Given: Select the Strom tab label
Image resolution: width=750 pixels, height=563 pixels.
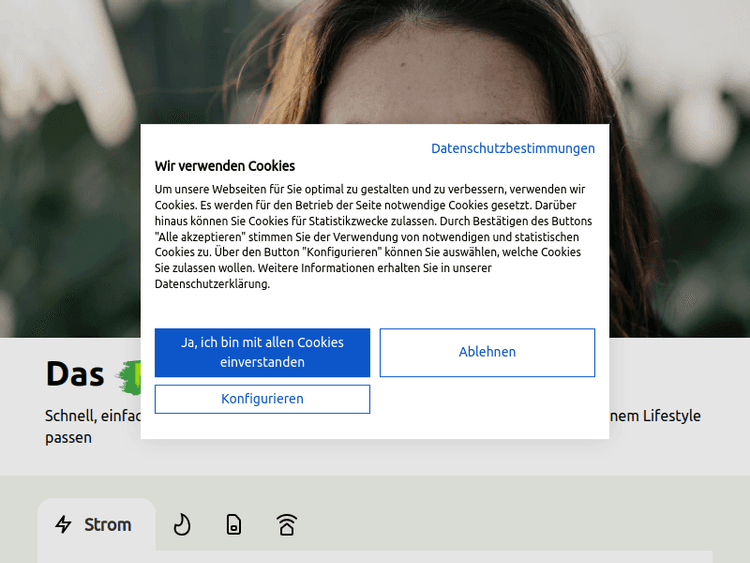Looking at the screenshot, I should [108, 525].
